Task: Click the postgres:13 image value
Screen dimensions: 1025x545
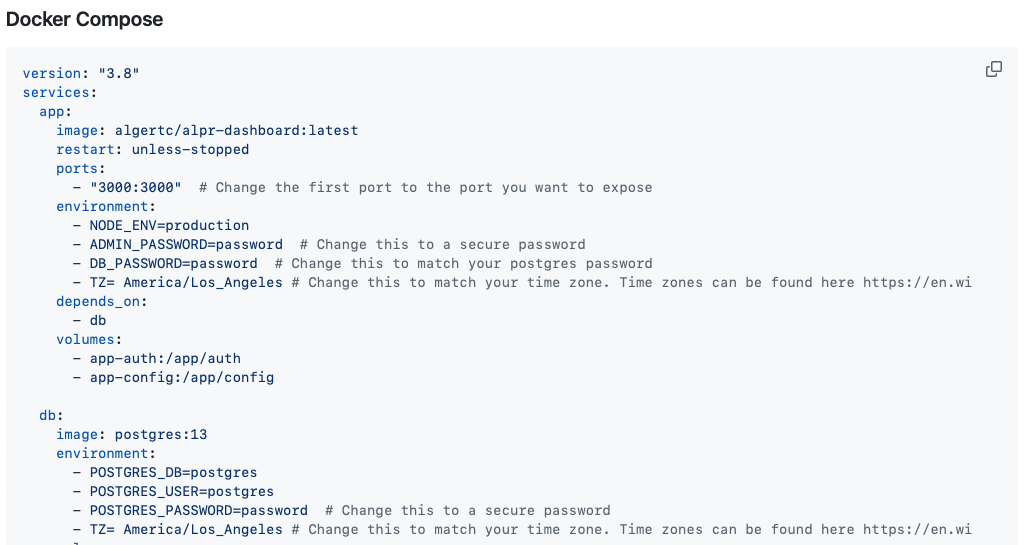Action: [x=161, y=434]
